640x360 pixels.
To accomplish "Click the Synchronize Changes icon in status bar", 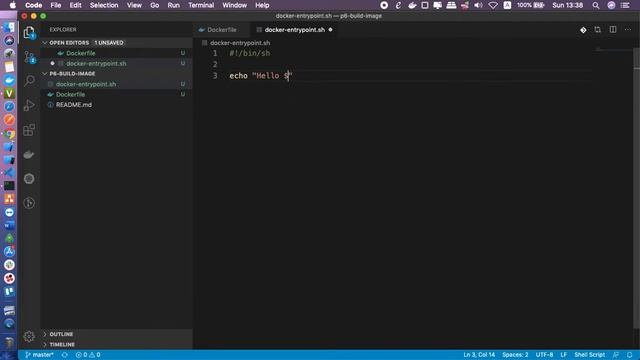I will [x=64, y=355].
